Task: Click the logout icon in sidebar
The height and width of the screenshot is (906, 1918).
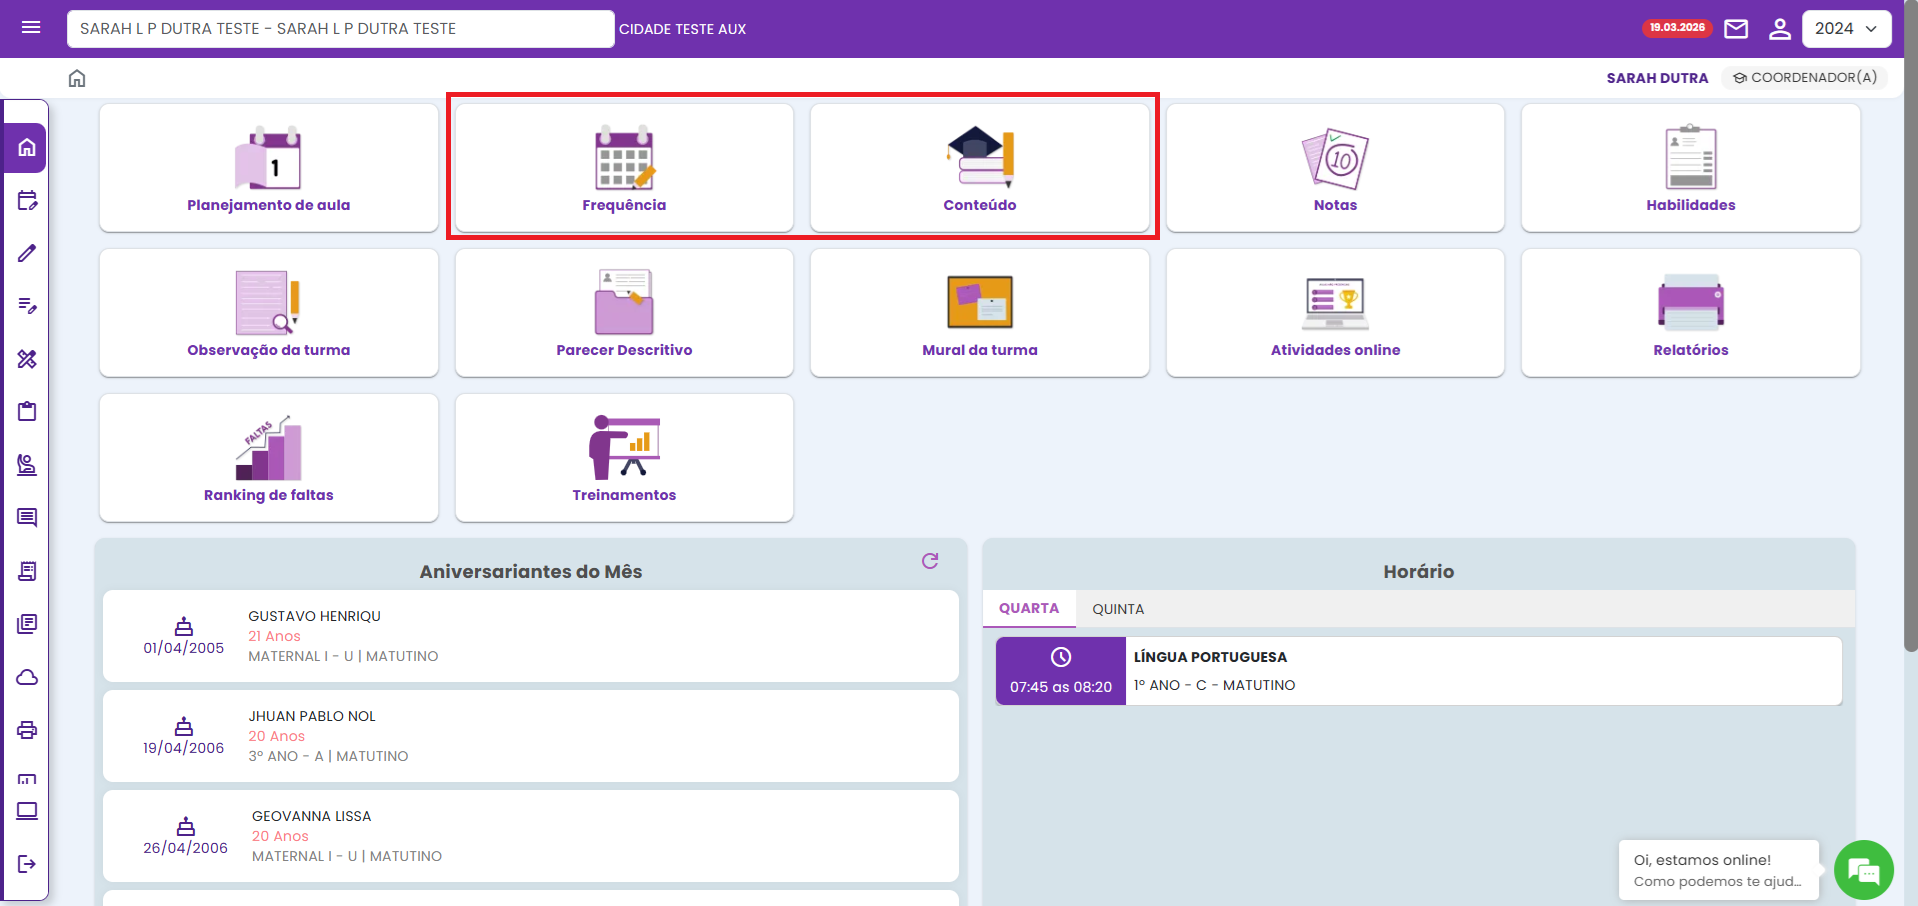Action: pos(27,864)
